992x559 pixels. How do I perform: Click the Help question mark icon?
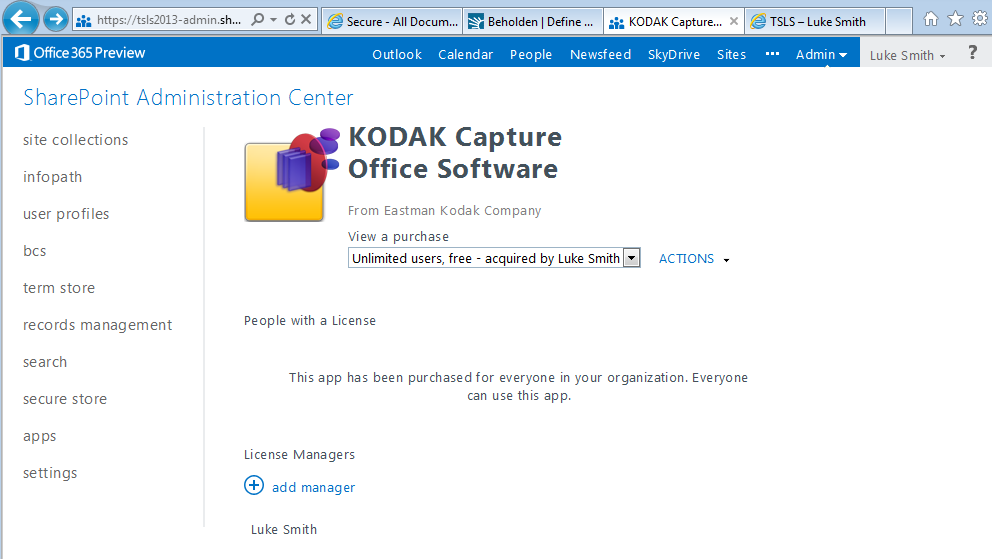click(x=972, y=54)
